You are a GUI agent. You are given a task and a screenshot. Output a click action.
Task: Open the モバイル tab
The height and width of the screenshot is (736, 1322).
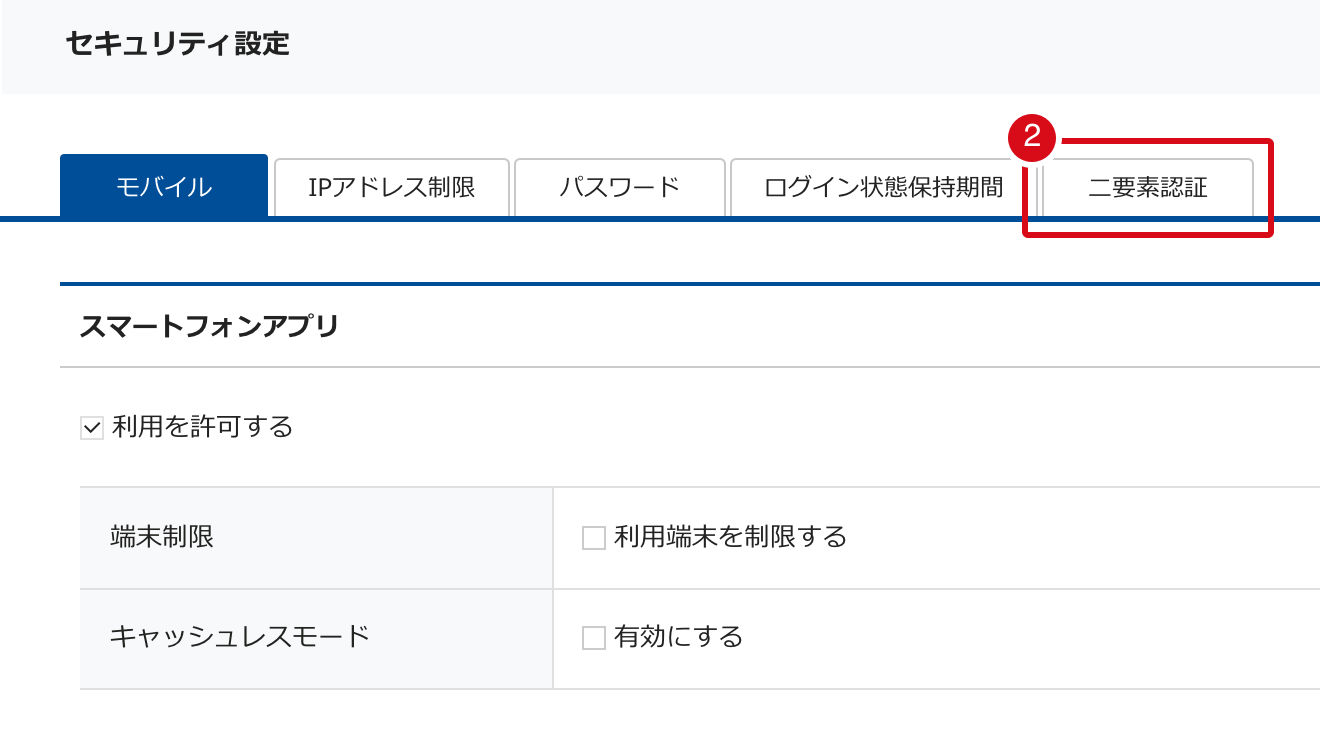[x=164, y=186]
